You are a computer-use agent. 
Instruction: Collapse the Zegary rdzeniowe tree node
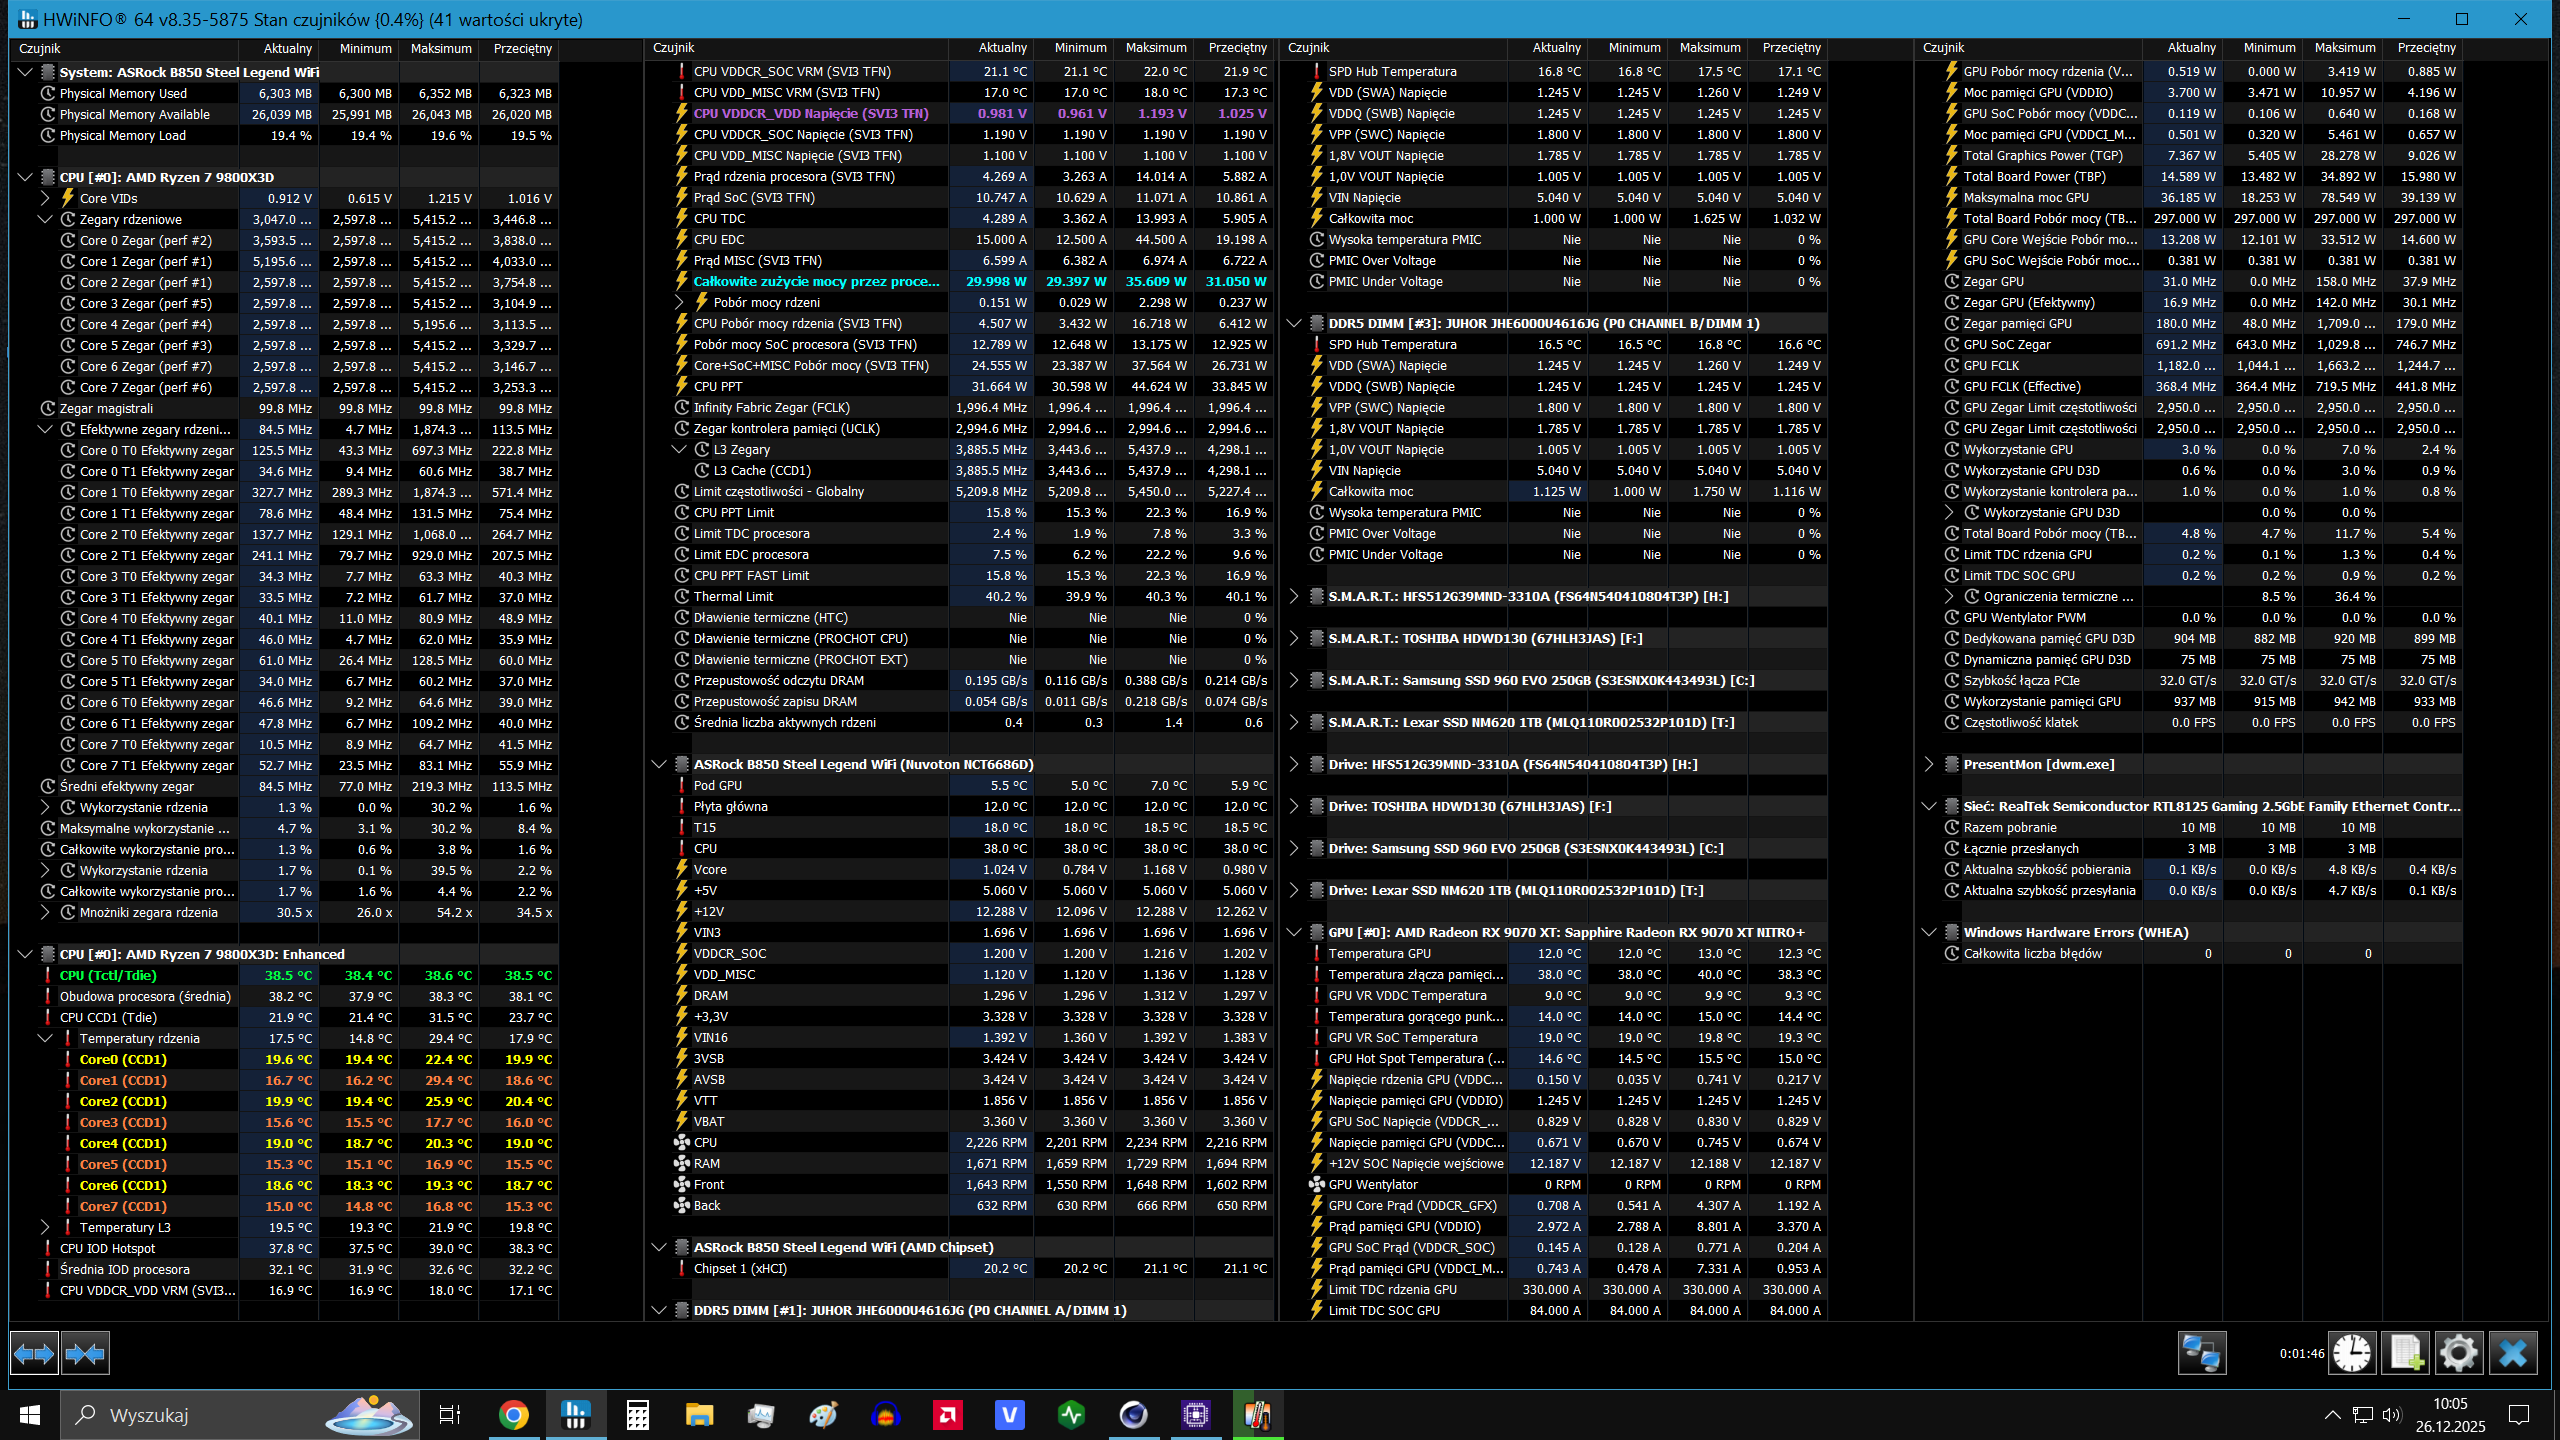tap(45, 219)
